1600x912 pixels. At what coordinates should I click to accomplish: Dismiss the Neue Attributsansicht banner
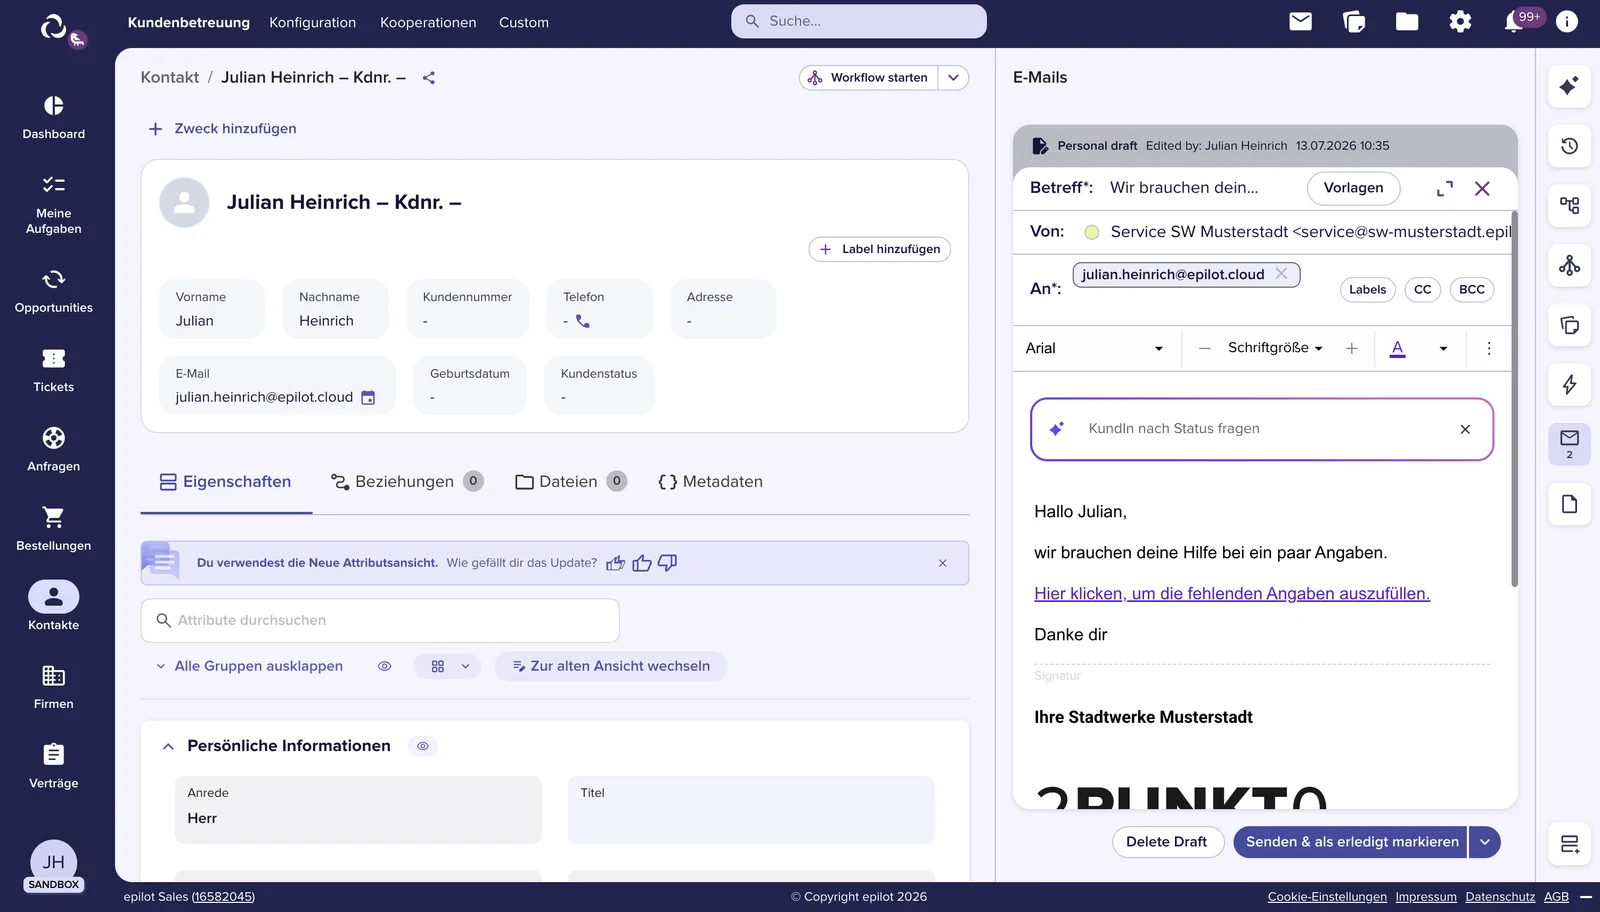pyautogui.click(x=942, y=563)
